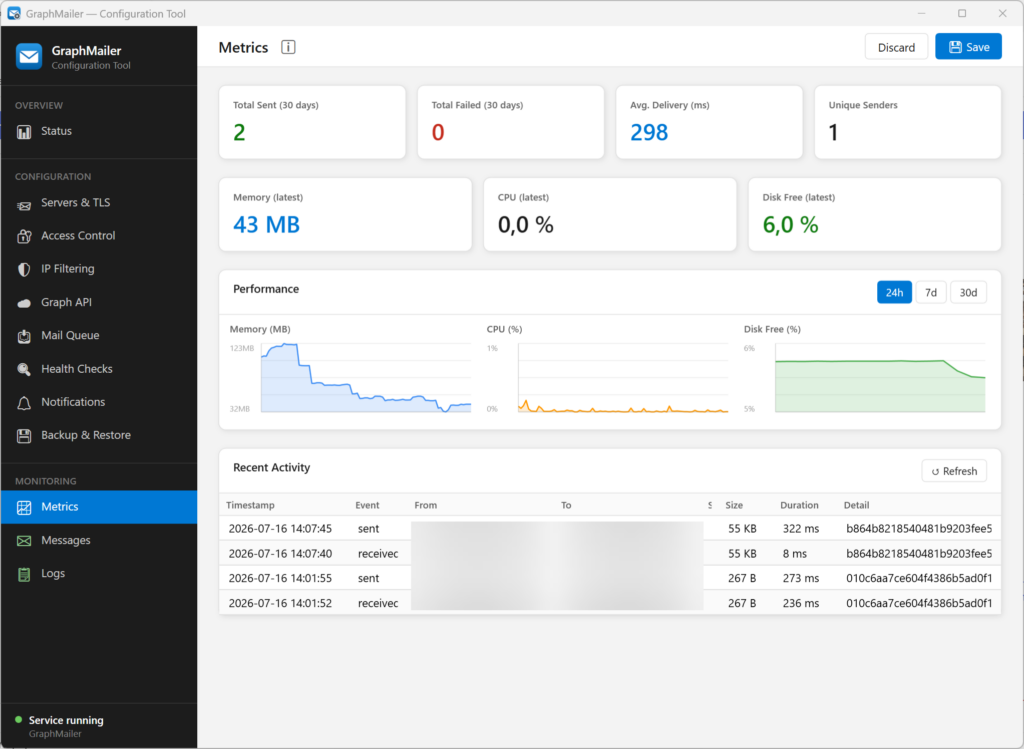Screen dimensions: 1024x749
Task: Click the GraphMailer envelope logo
Action: 29,56
